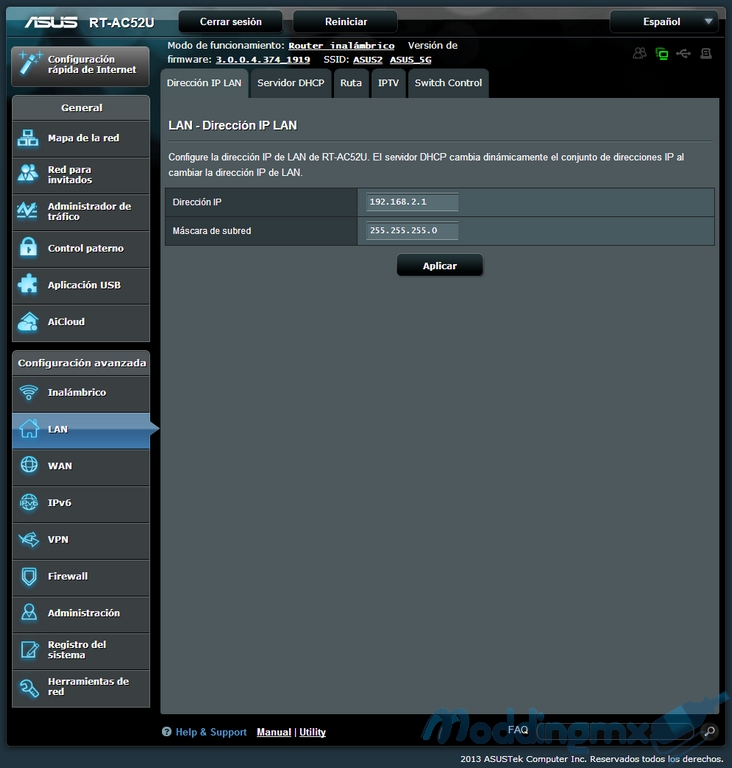Apply the LAN IP settings with Aplicar

pos(439,265)
